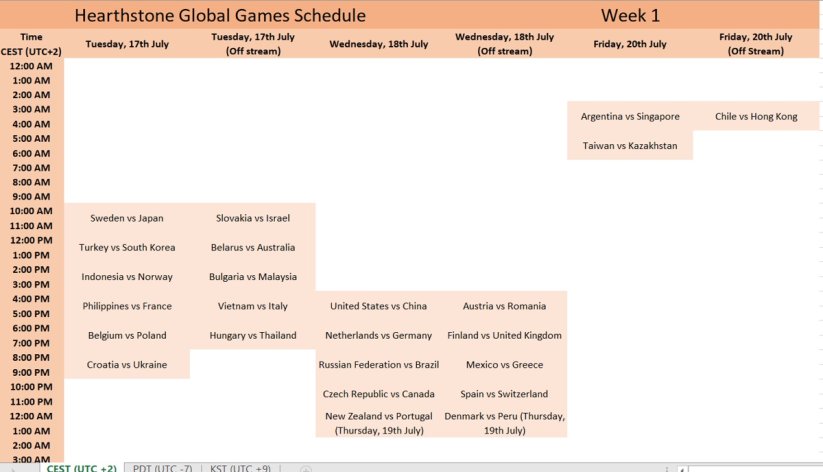Click the 7:00 AM time cell
The width and height of the screenshot is (823, 472).
click(x=31, y=167)
